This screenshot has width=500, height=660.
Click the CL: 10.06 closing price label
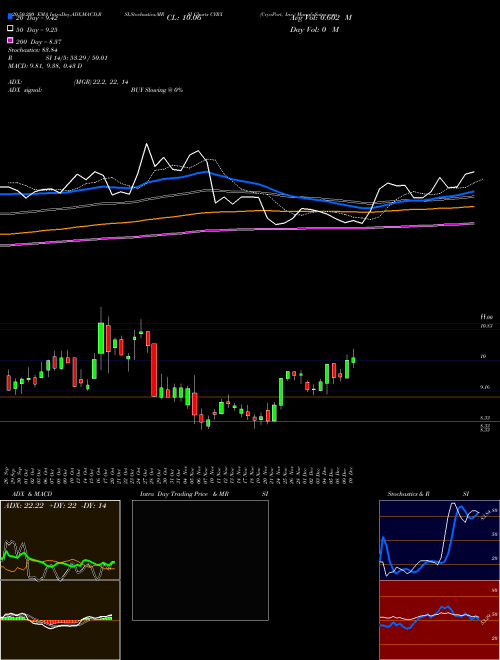tap(184, 18)
